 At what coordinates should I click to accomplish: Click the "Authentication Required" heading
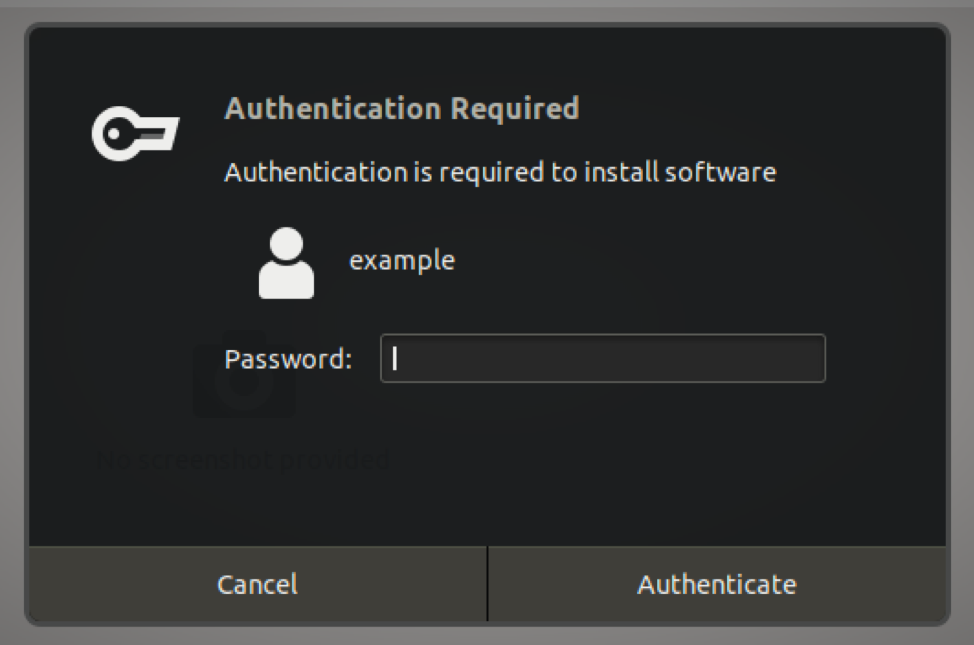401,108
